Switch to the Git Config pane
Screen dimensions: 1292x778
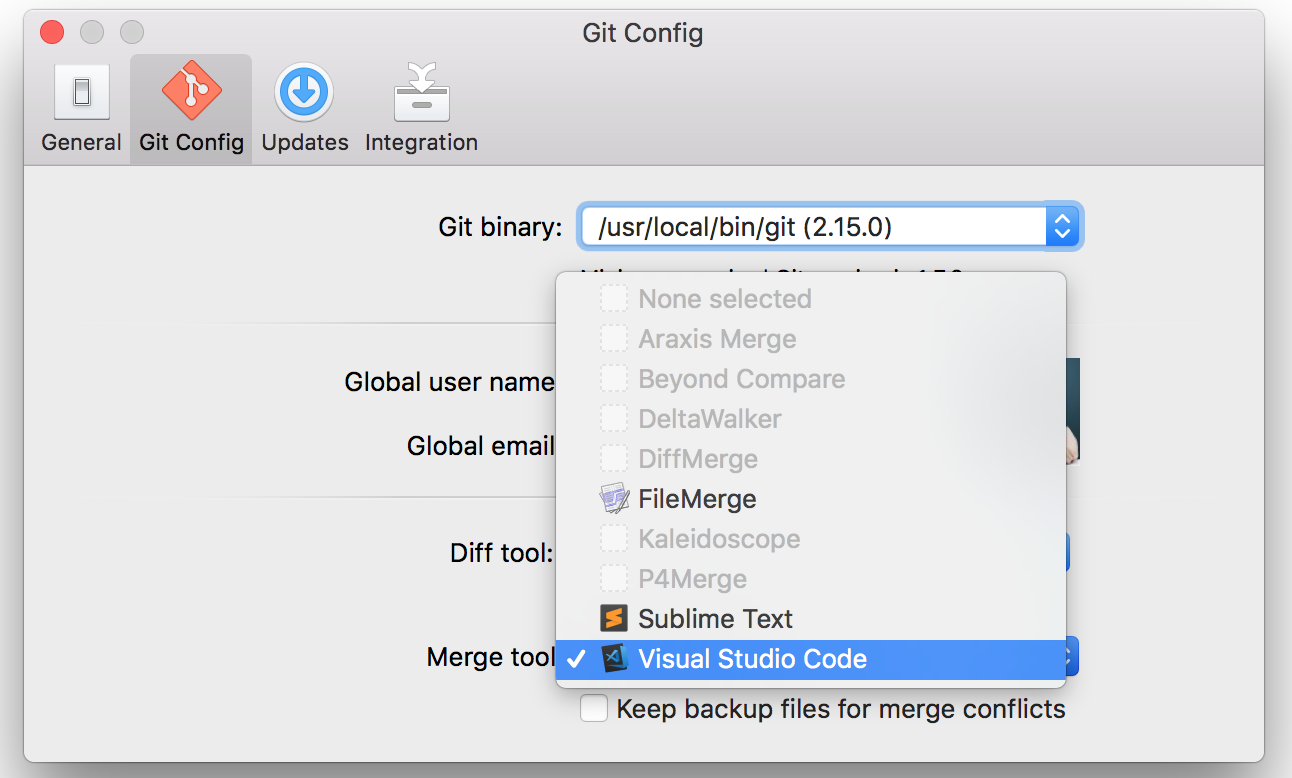(x=190, y=105)
